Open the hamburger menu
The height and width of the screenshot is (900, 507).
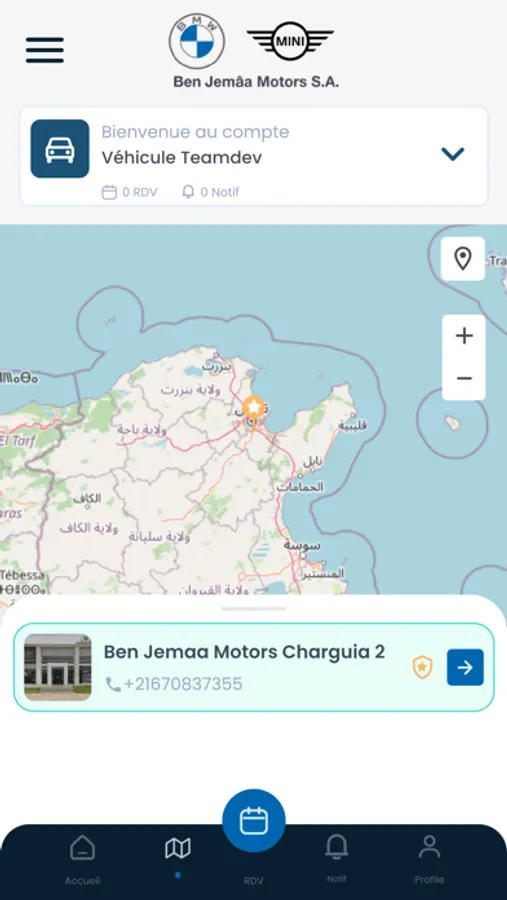pyautogui.click(x=45, y=50)
